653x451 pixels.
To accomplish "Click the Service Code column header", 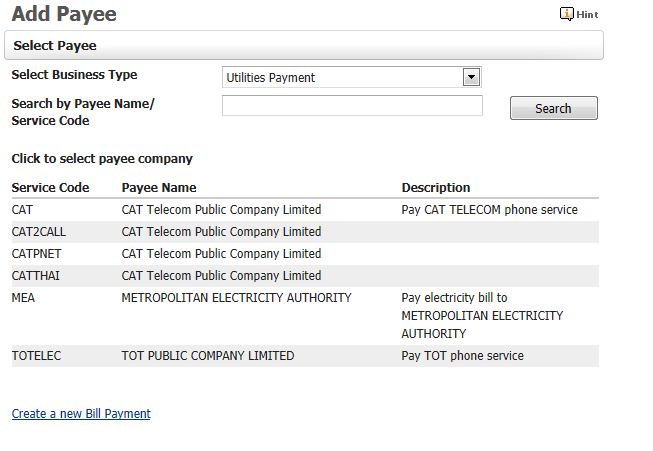I will pos(50,188).
